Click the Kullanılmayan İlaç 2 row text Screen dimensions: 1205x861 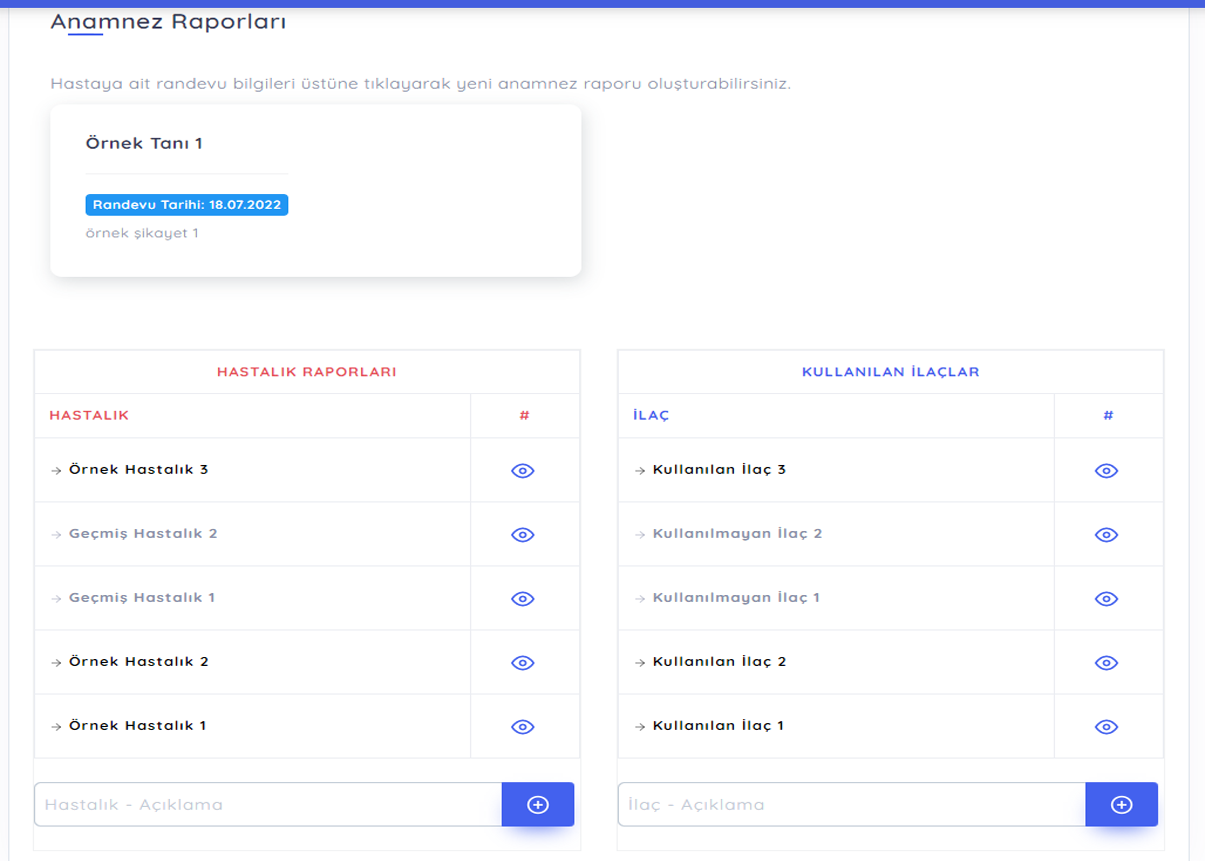point(737,534)
